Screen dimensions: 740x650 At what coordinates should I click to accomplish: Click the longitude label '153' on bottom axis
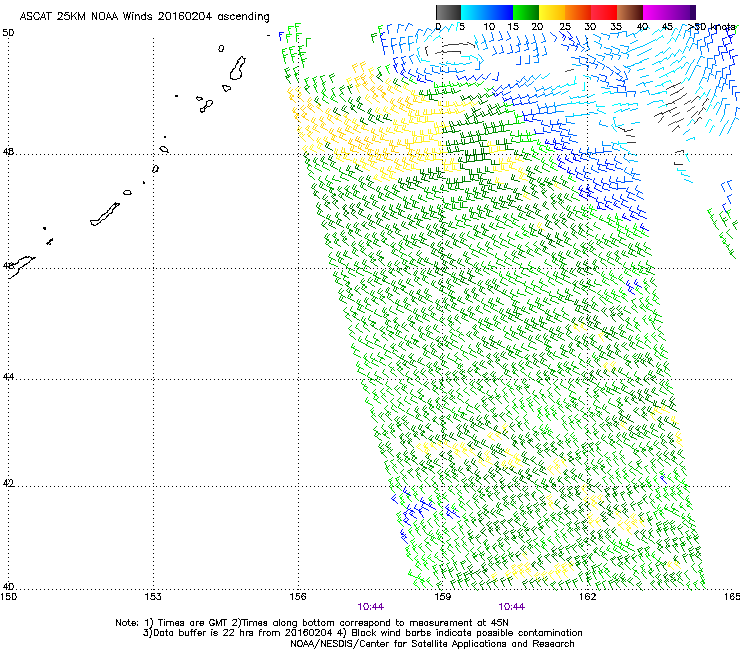[x=153, y=597]
